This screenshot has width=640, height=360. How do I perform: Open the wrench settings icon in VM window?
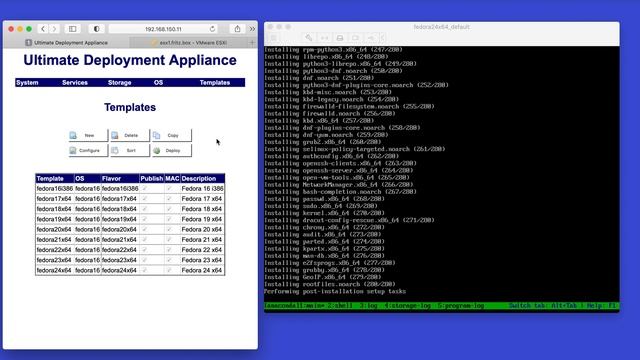(309, 38)
